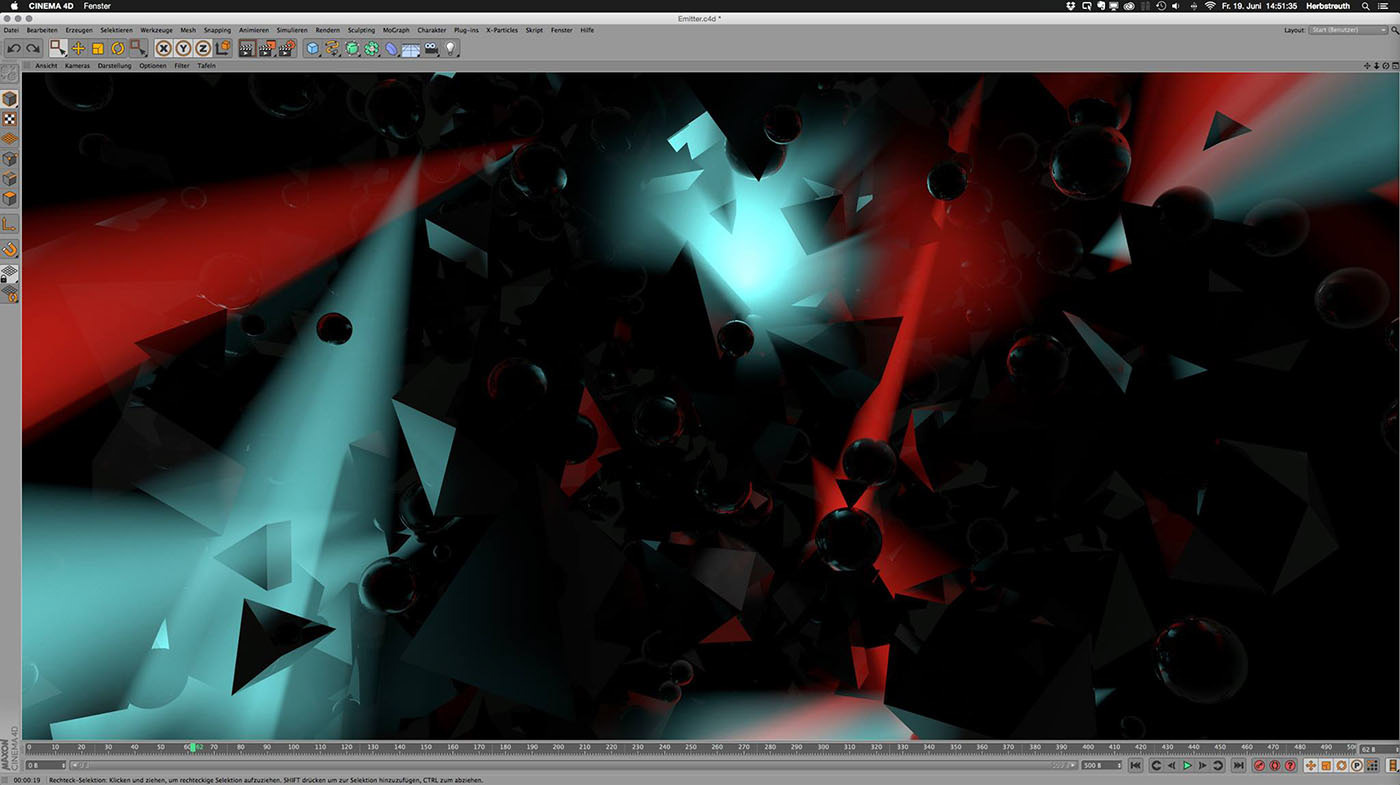Open the light bulb objects palette

point(450,48)
